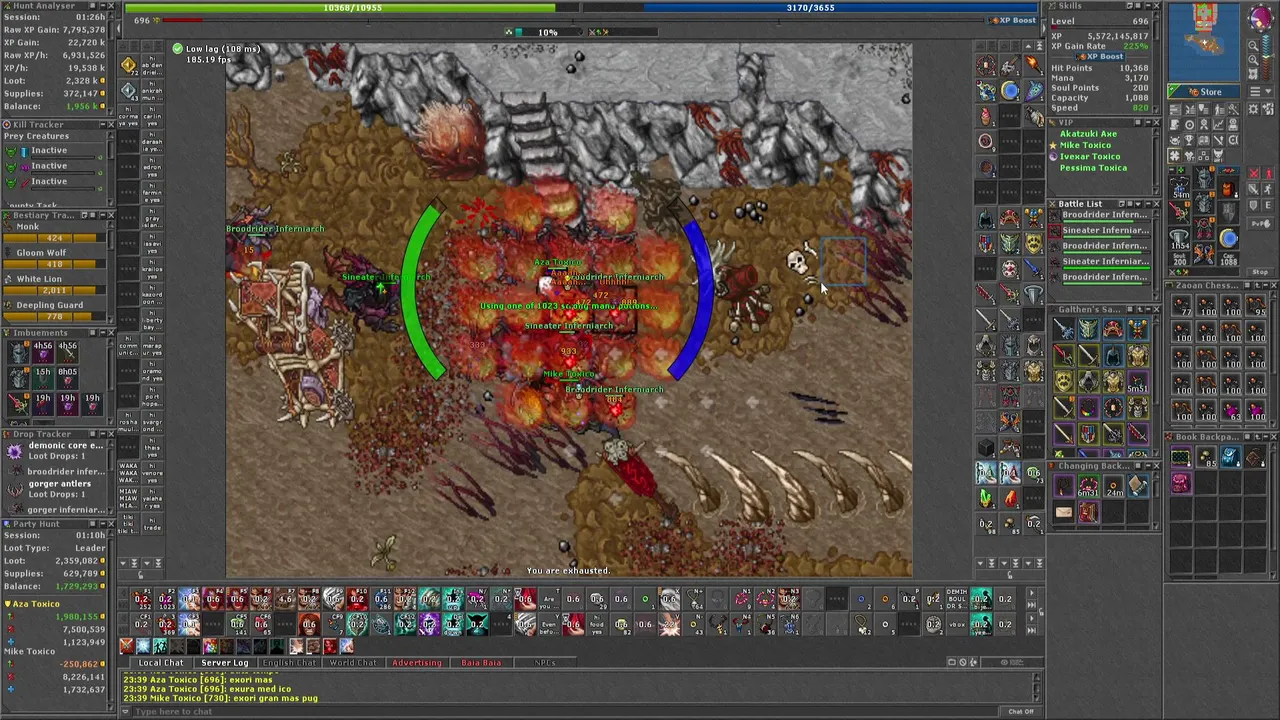Switch to the Local Chat tab
This screenshot has width=1280, height=720.
161,663
